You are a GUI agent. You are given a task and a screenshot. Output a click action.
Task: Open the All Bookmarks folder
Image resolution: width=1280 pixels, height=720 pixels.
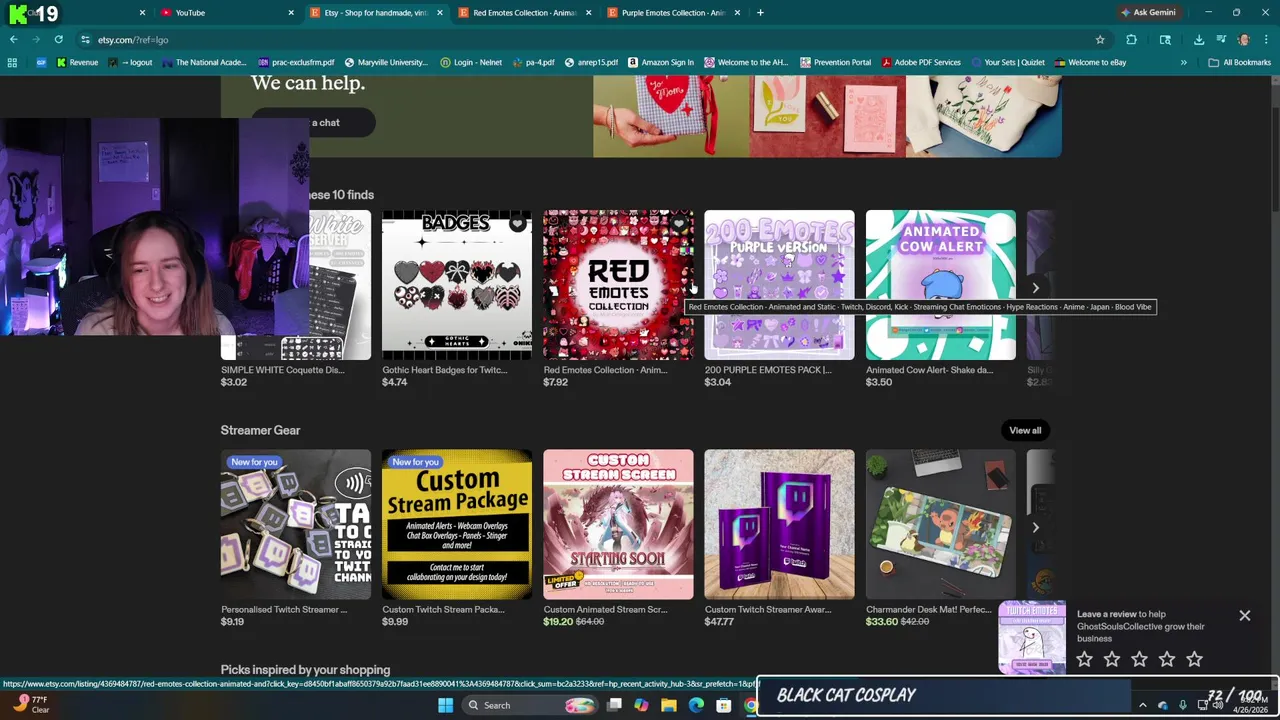click(x=1239, y=62)
